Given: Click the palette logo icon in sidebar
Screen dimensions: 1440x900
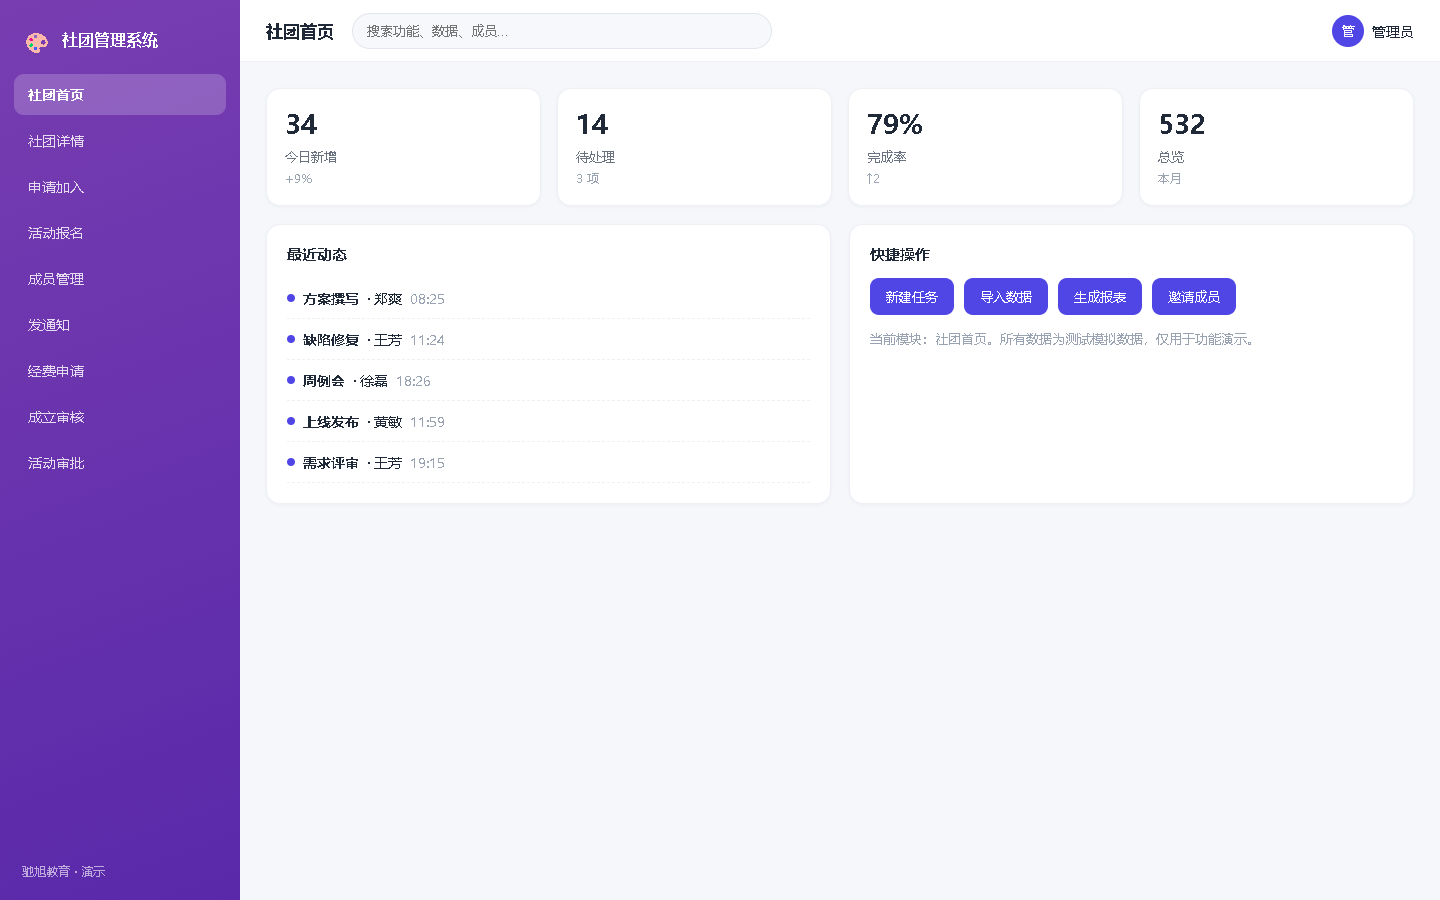Looking at the screenshot, I should click(37, 42).
